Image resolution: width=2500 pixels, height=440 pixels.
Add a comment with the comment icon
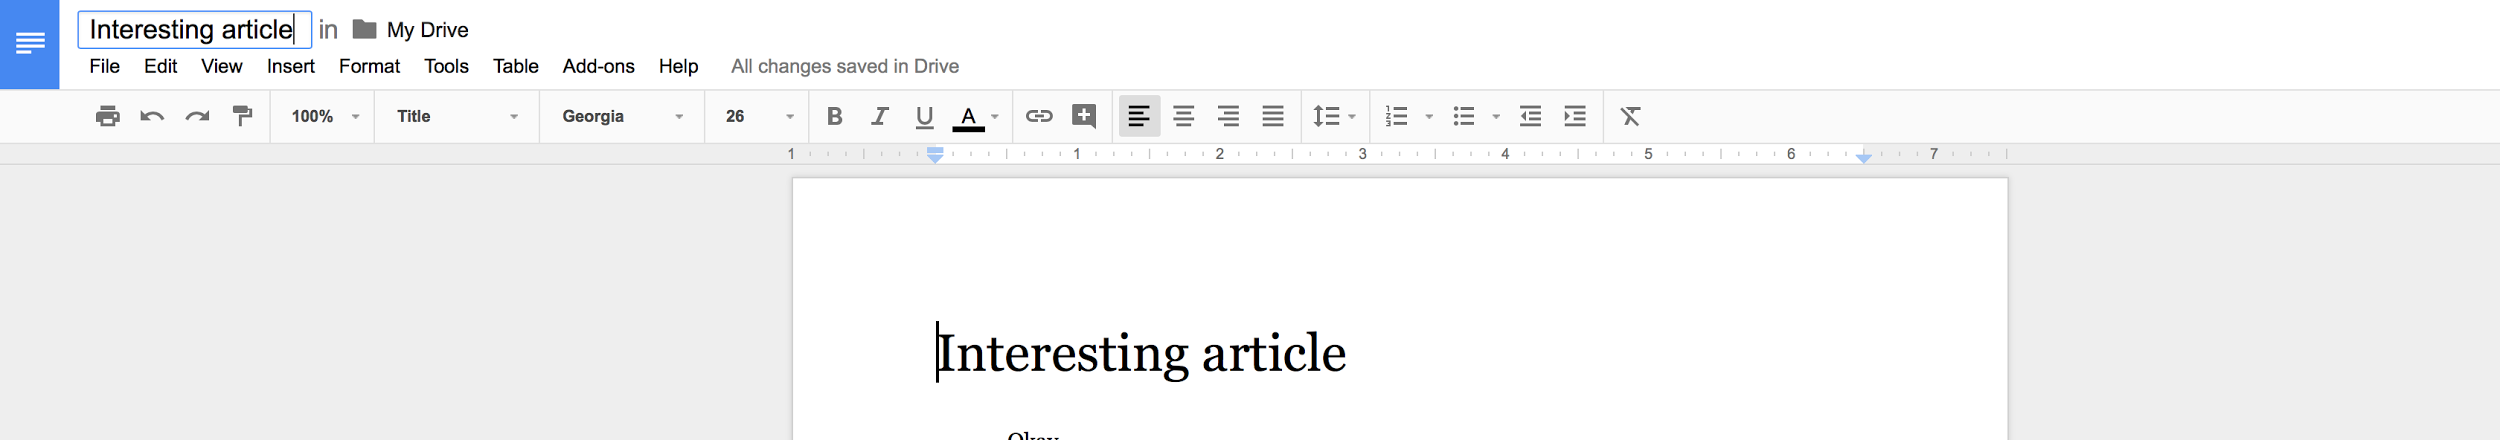point(1084,116)
